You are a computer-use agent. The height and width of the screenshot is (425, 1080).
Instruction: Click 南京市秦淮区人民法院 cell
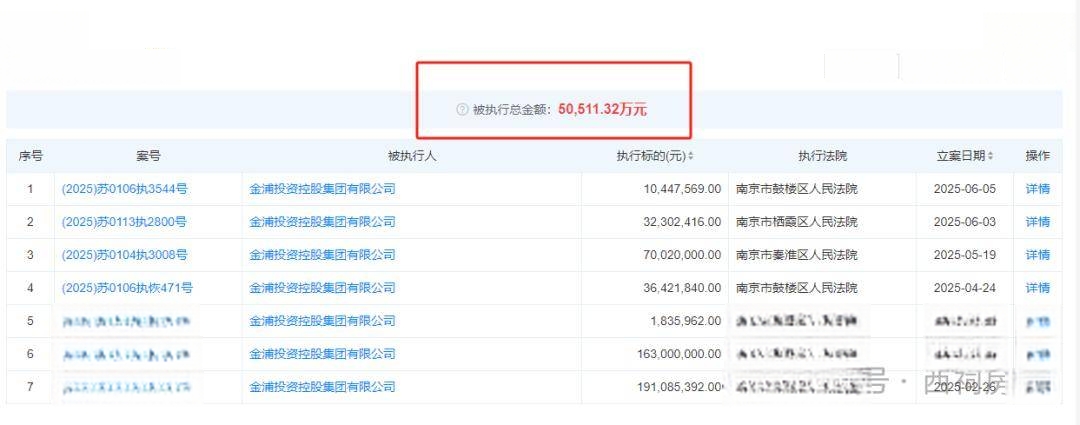[x=797, y=255]
